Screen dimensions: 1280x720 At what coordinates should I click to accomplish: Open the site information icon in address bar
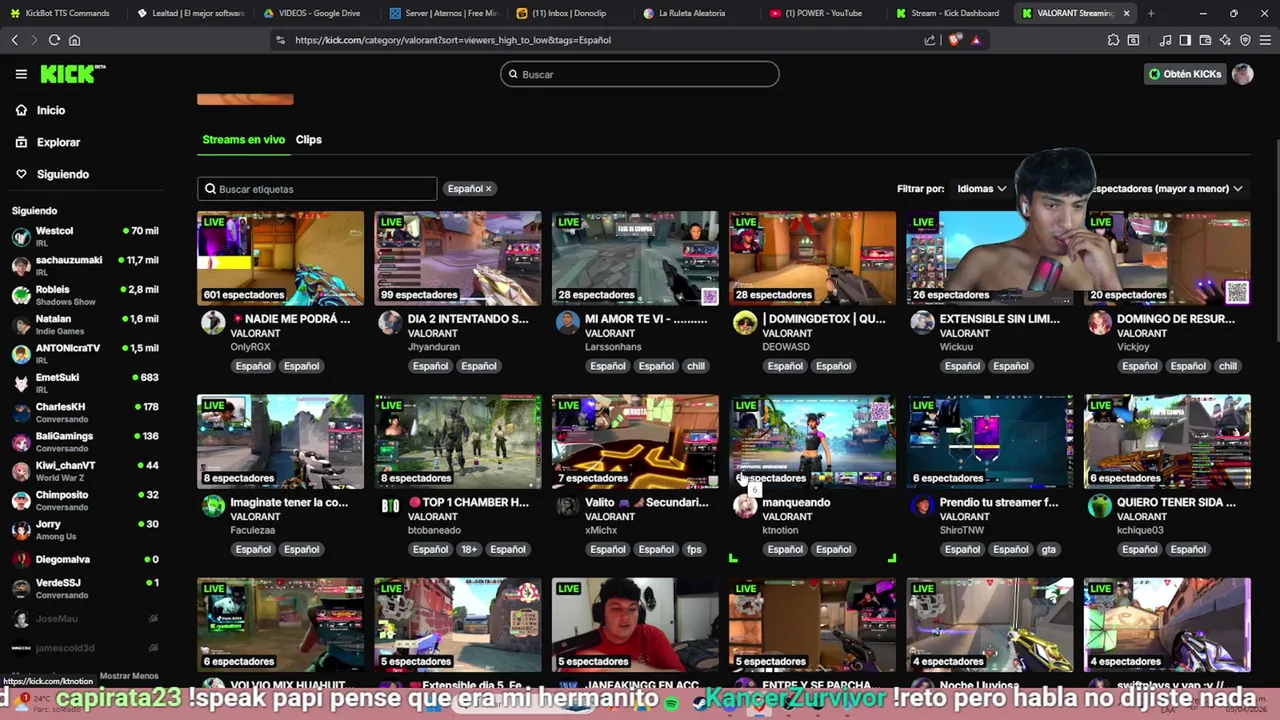tap(280, 40)
